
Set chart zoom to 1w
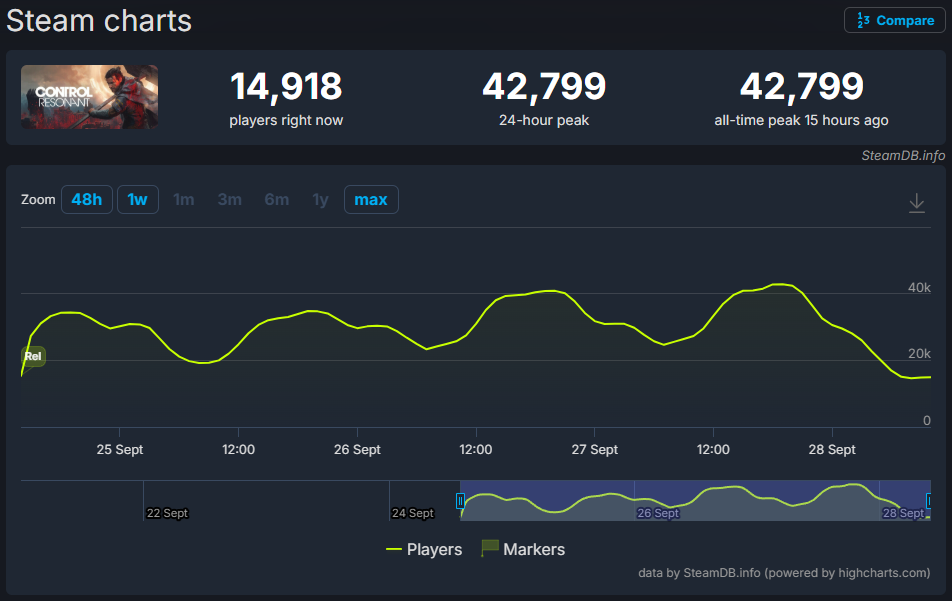[x=138, y=200]
